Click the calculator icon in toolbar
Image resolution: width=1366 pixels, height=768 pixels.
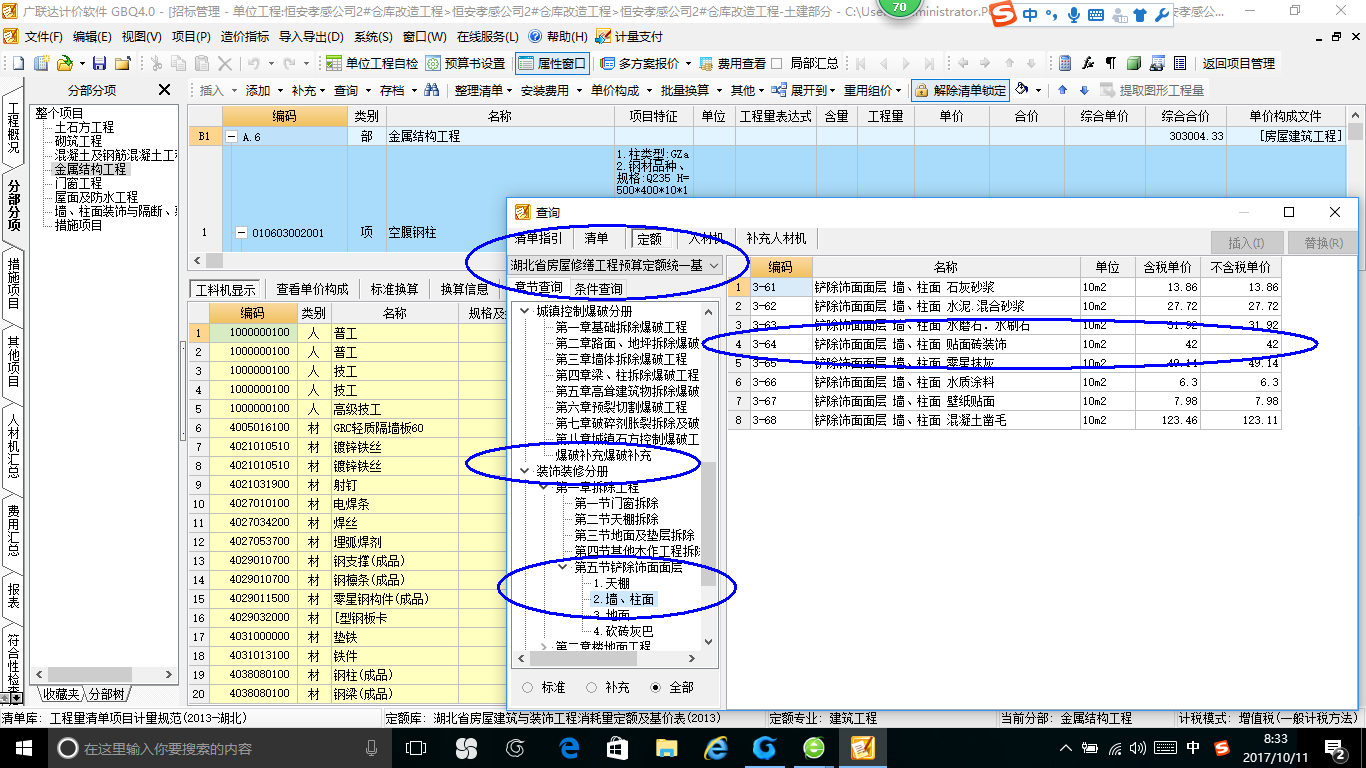pos(1065,63)
